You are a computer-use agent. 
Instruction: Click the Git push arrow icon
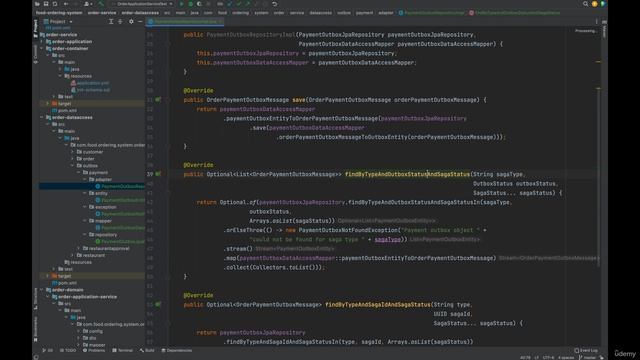tap(248, 4)
